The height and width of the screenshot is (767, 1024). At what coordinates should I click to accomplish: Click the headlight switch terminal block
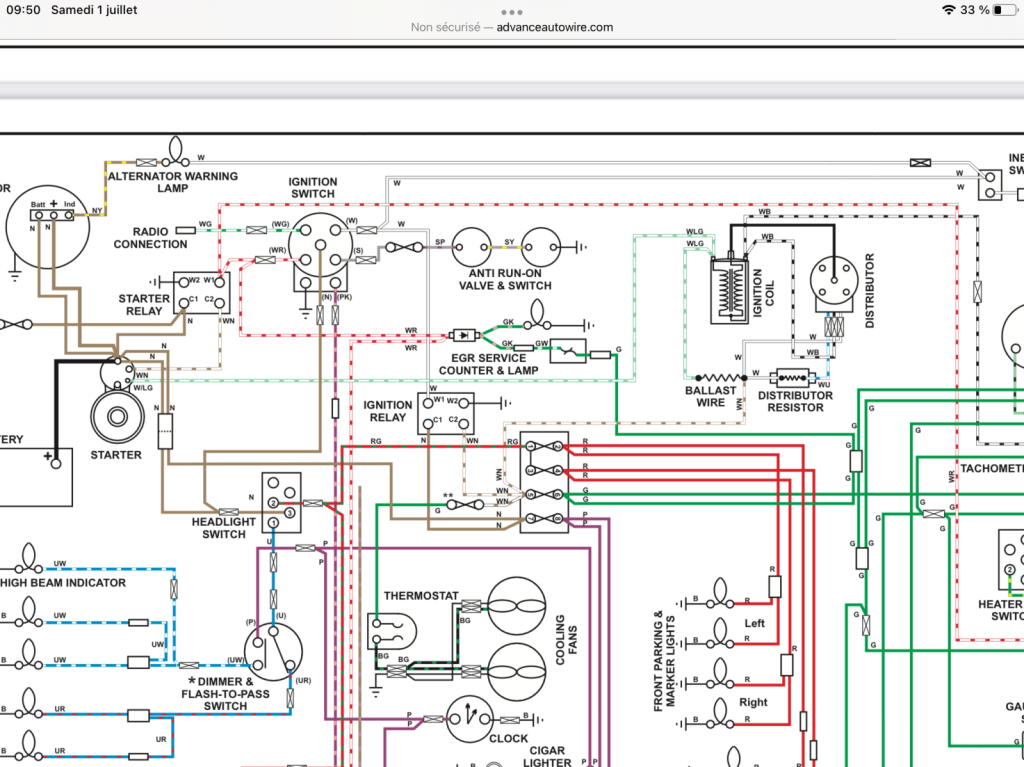coord(281,502)
